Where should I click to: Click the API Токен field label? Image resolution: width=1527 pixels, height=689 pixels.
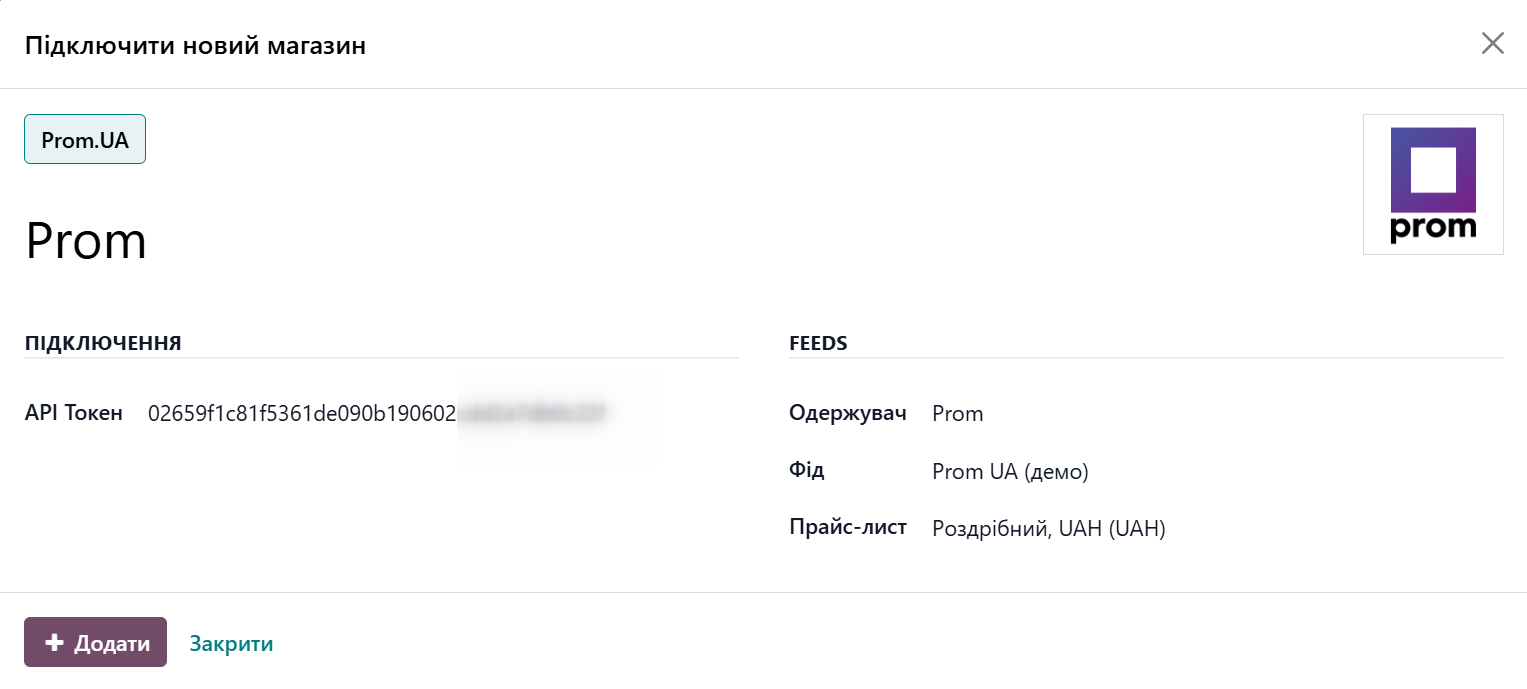tap(71, 411)
